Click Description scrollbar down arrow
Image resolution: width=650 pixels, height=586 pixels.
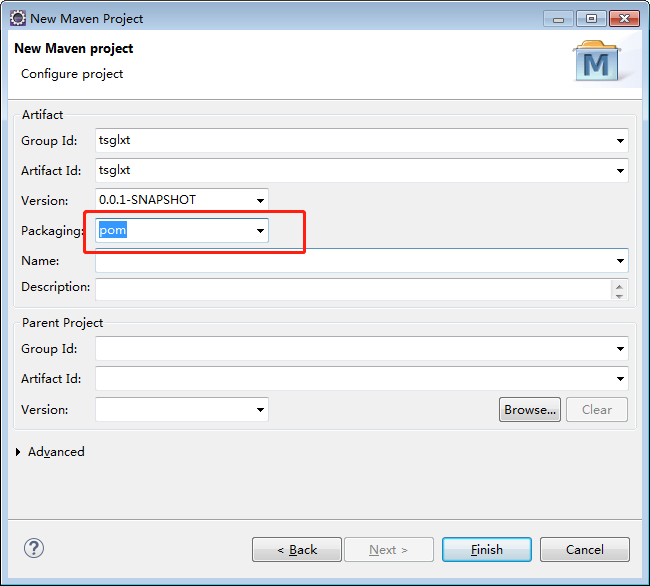[x=619, y=295]
